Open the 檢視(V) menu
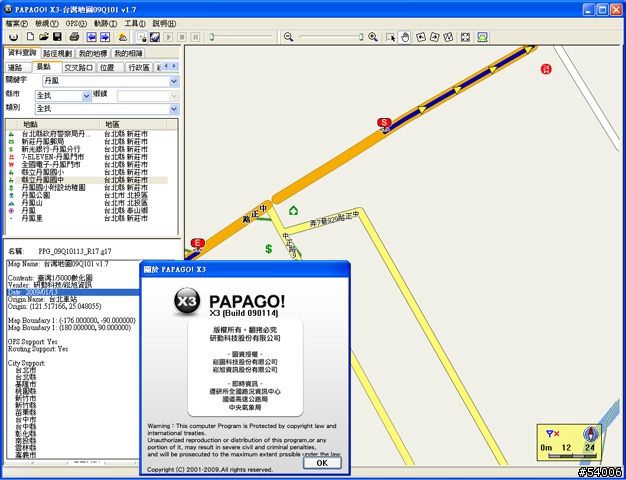The width and height of the screenshot is (626, 480). [x=46, y=24]
